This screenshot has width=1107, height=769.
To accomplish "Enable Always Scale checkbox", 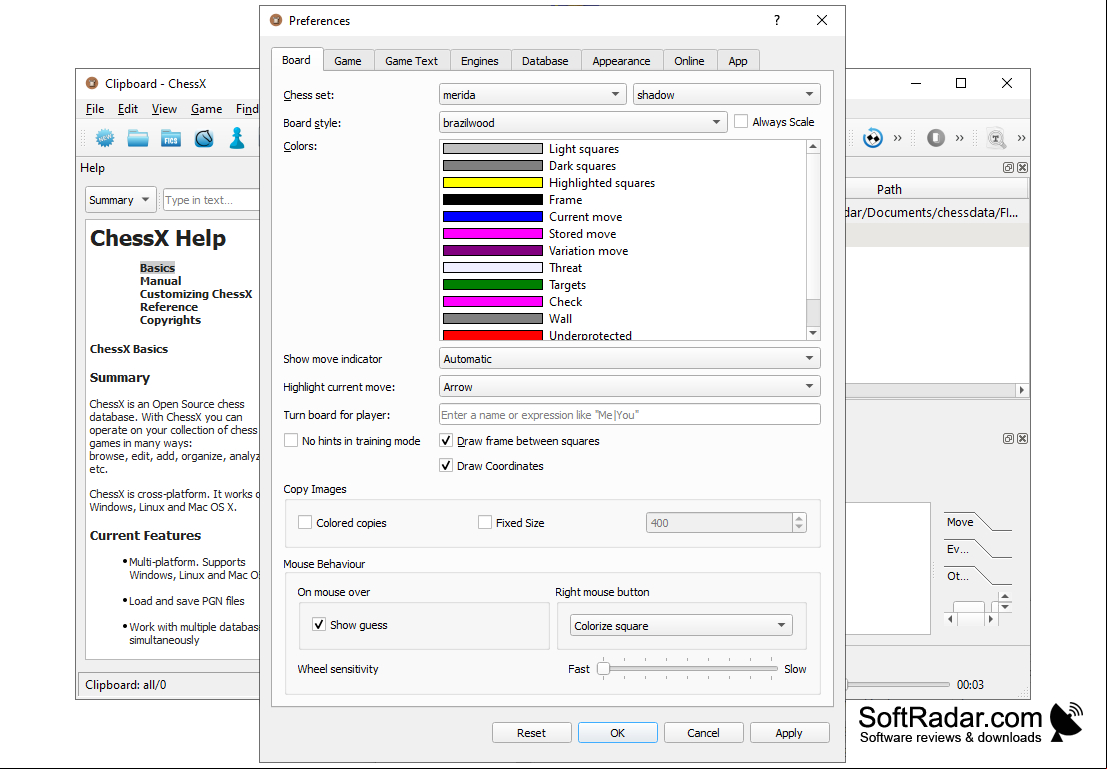I will point(741,121).
